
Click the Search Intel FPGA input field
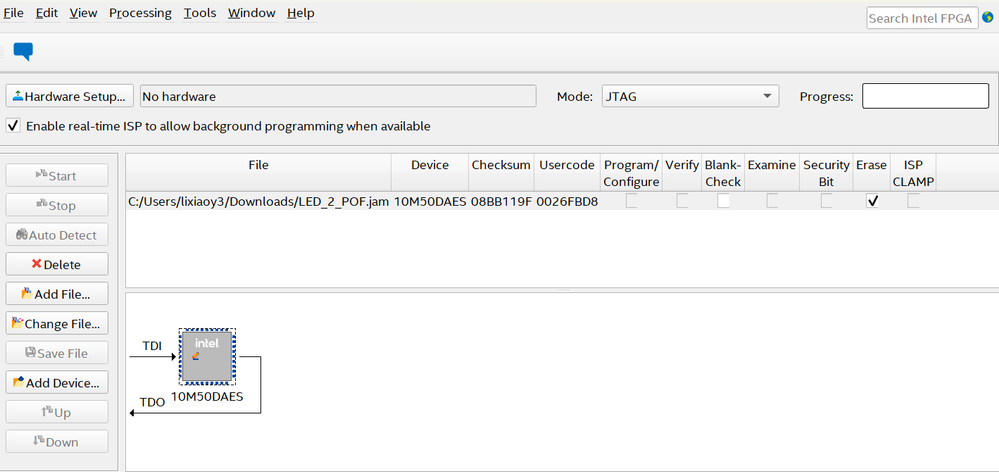(x=921, y=18)
